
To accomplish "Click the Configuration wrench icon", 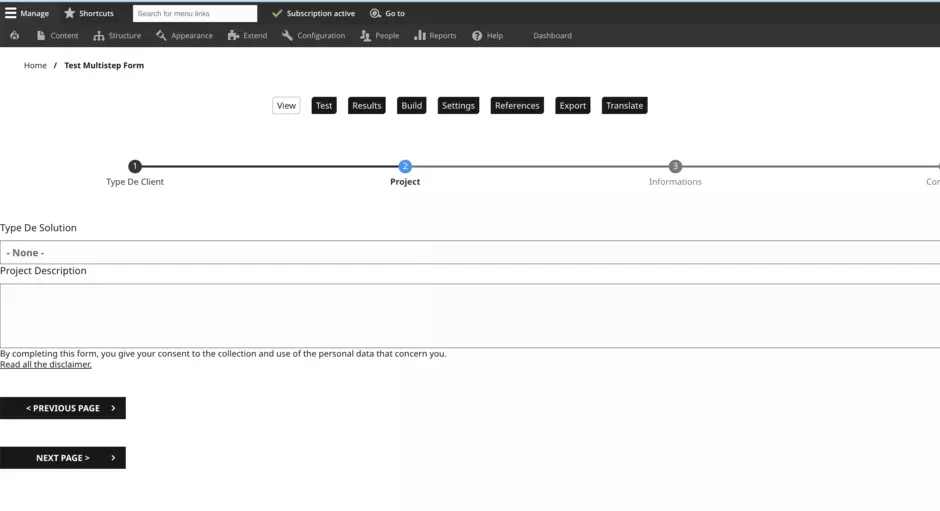I will (287, 35).
